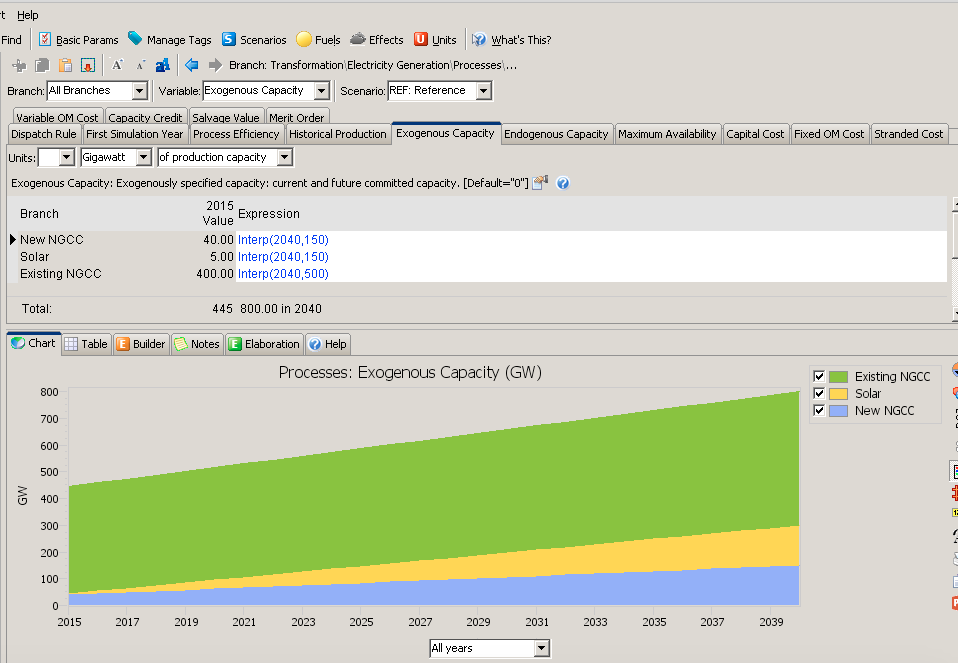The width and height of the screenshot is (958, 663).
Task: Switch to Merit Order tab
Action: click(297, 117)
